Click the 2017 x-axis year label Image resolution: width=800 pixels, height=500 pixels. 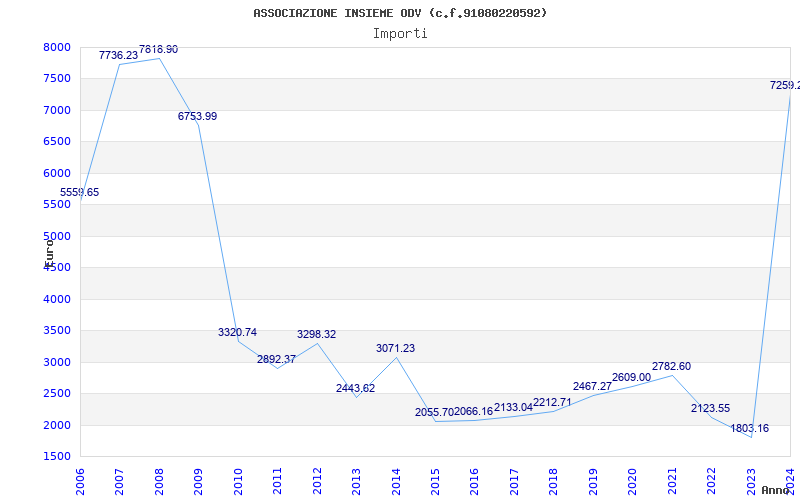coord(514,482)
